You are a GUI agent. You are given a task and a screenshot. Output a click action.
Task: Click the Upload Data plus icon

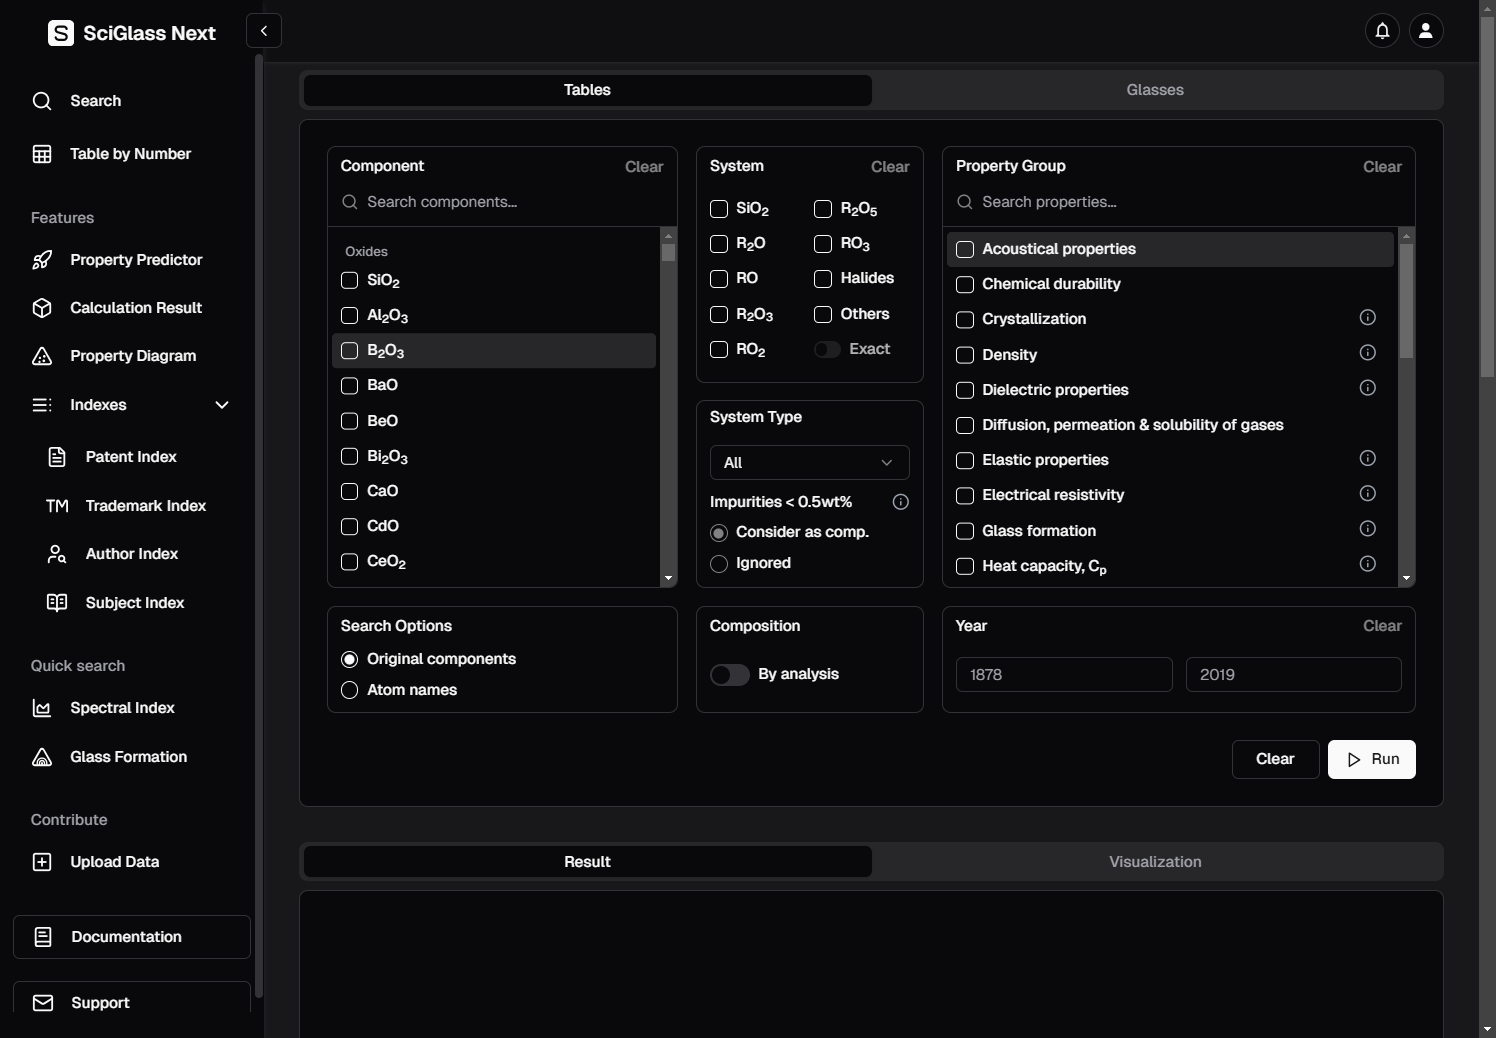point(42,862)
